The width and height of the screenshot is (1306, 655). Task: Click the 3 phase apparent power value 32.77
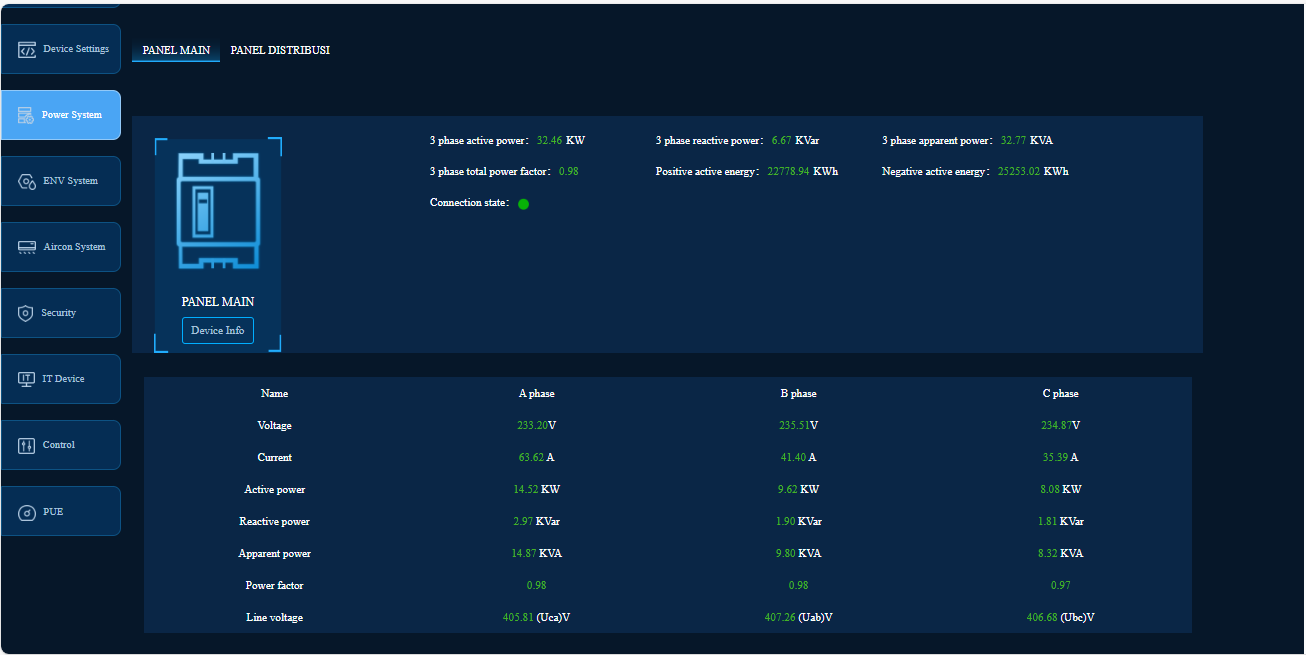point(1014,141)
